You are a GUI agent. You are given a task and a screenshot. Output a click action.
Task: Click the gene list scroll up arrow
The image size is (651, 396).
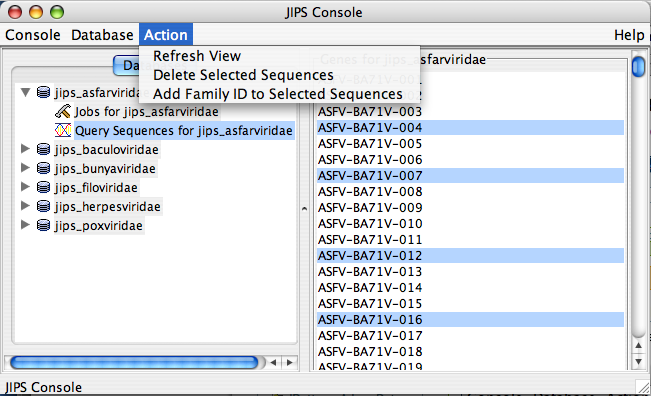(x=639, y=345)
